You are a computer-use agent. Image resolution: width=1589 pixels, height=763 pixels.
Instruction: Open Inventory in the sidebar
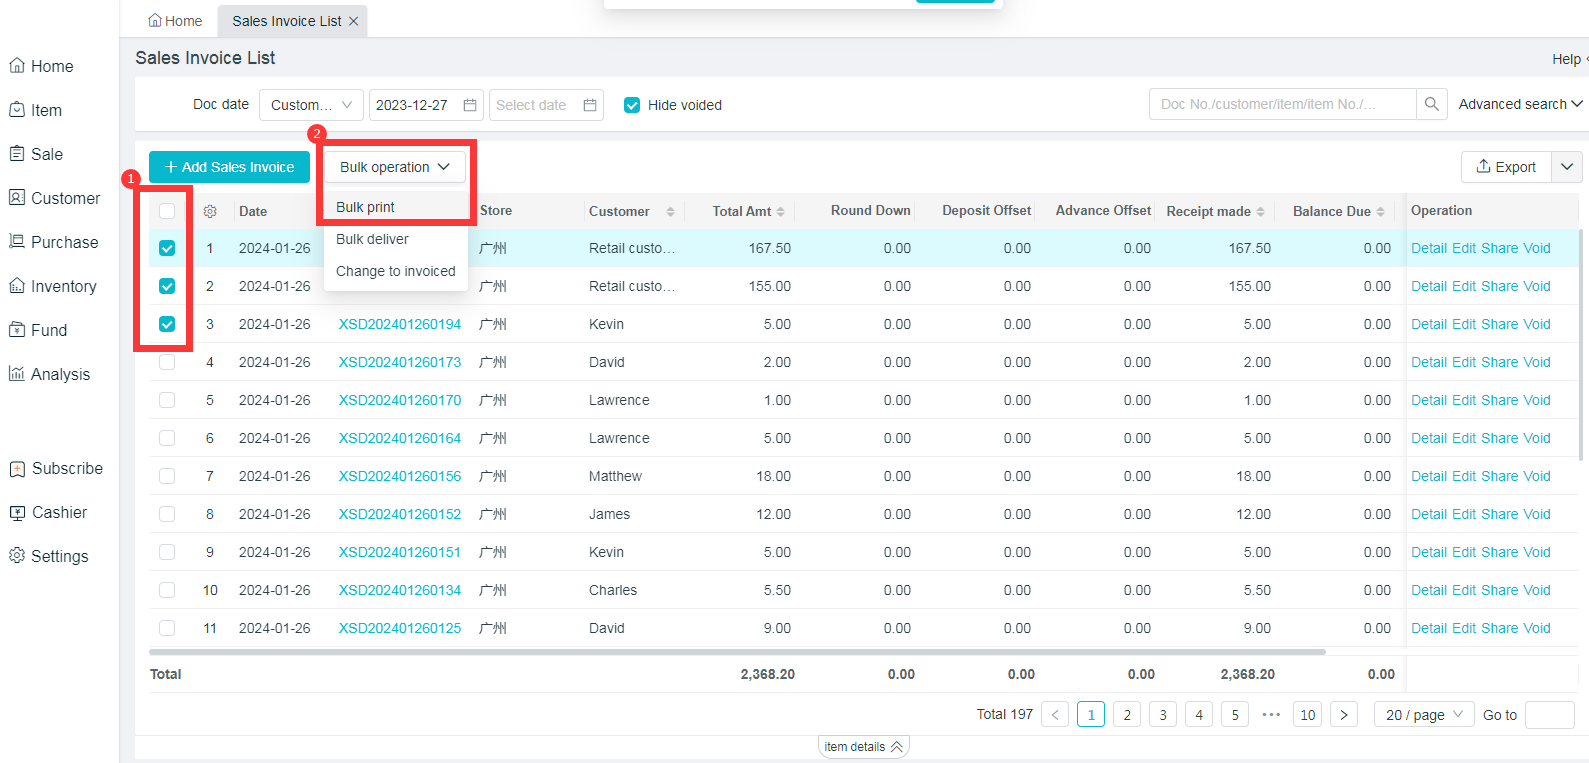point(63,286)
